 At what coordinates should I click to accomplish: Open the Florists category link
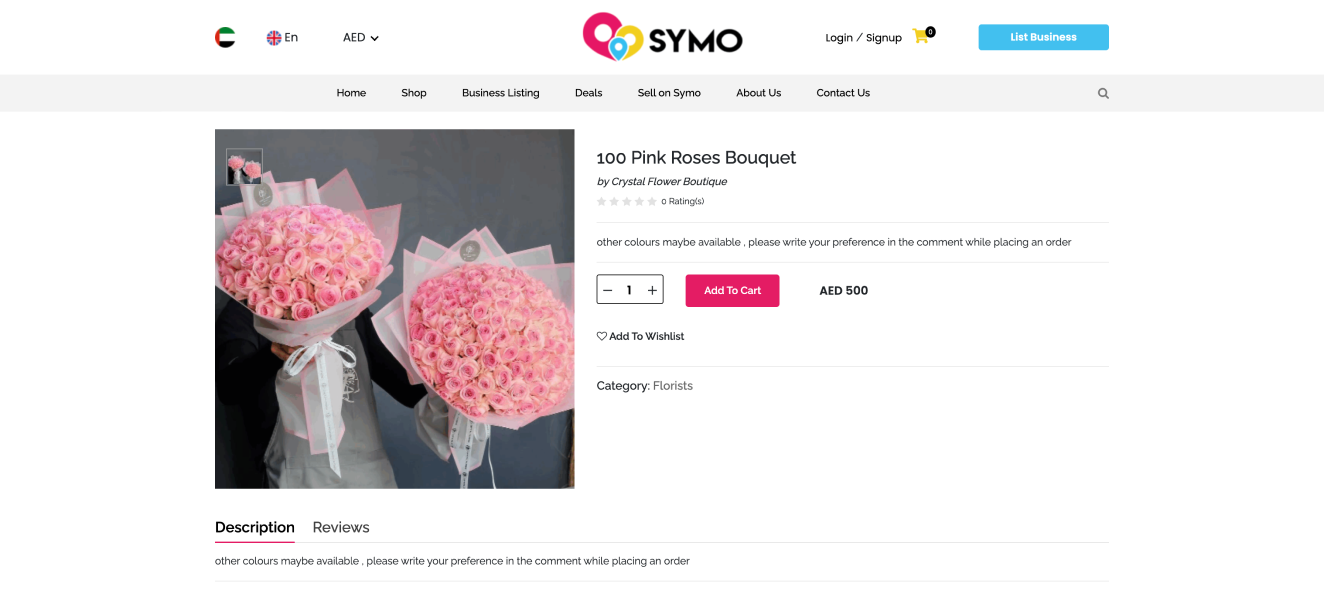tap(673, 386)
